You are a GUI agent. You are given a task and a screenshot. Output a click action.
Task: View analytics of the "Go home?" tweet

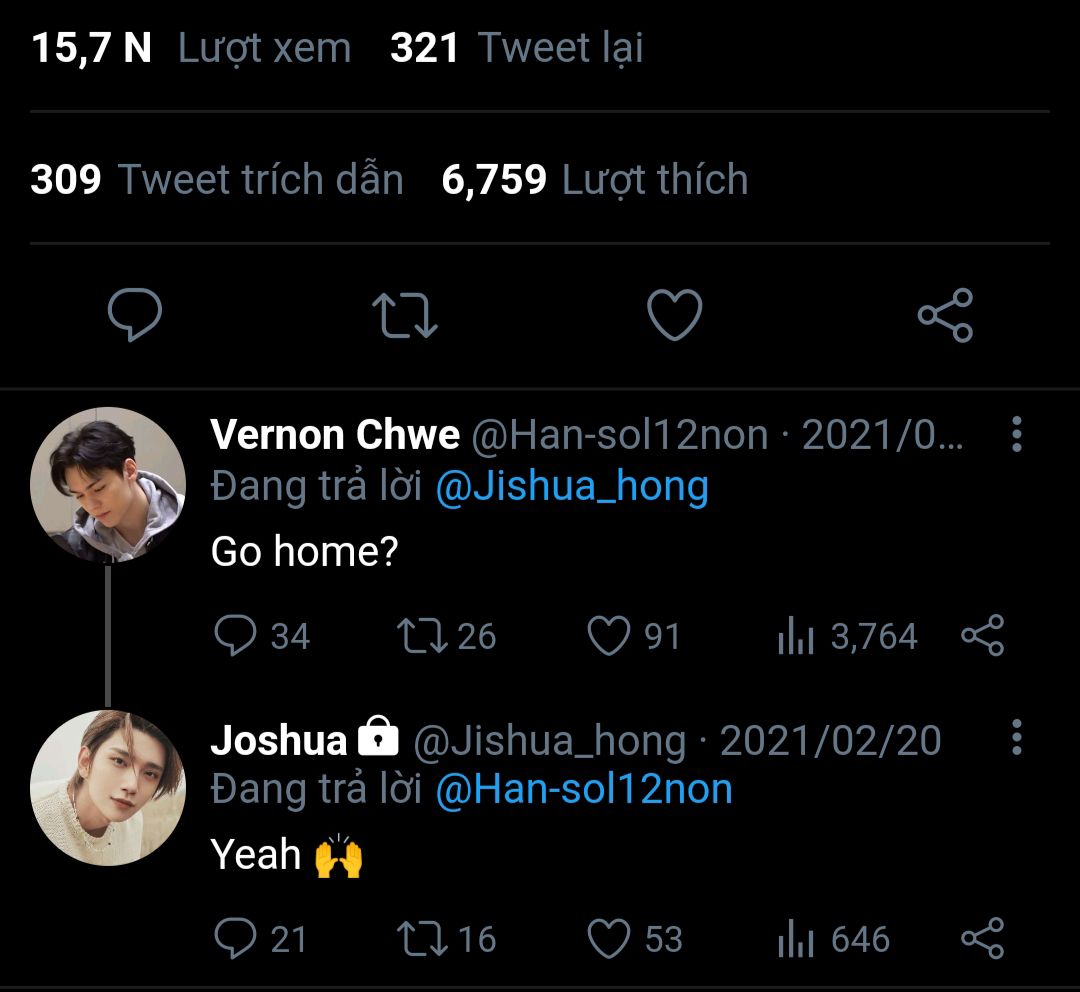pyautogui.click(x=797, y=637)
